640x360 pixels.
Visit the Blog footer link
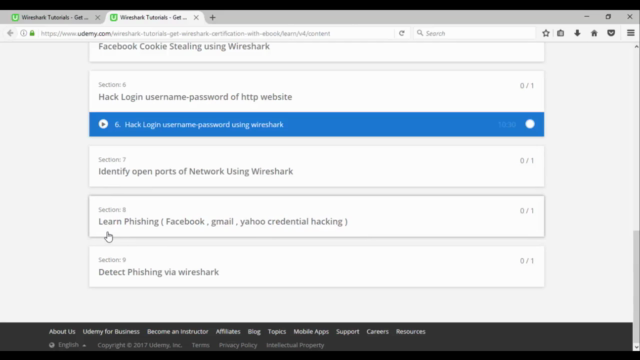pyautogui.click(x=254, y=331)
